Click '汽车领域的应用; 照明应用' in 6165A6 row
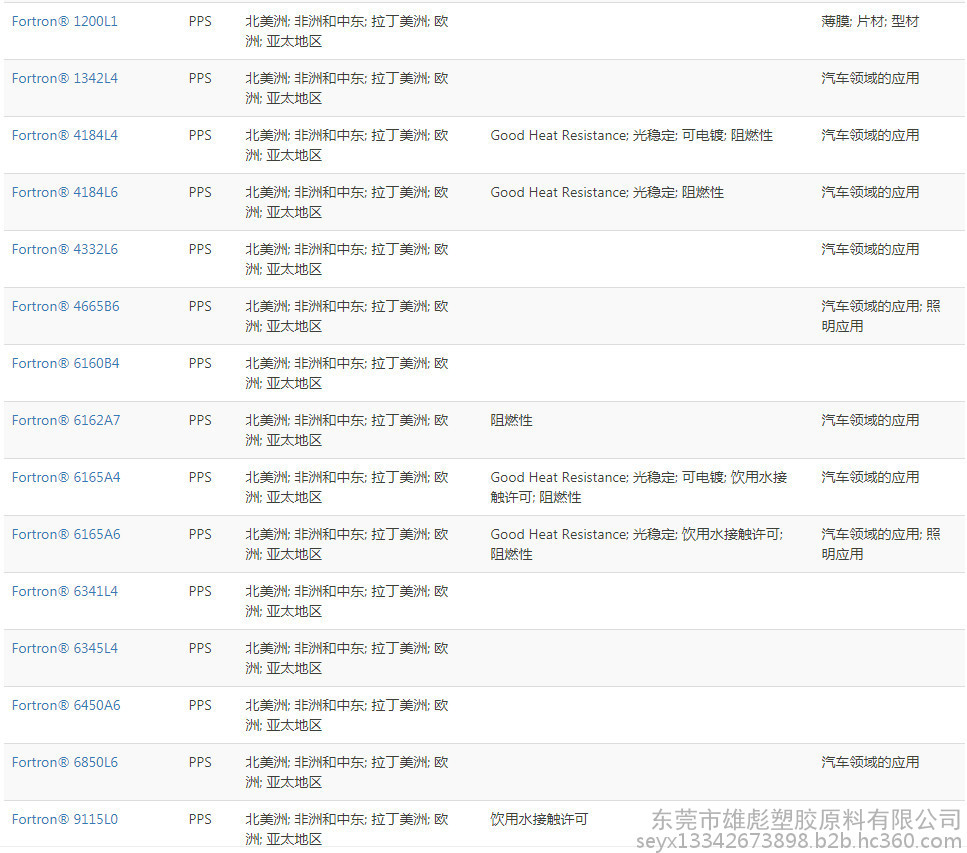This screenshot has height=853, width=967. 881,544
